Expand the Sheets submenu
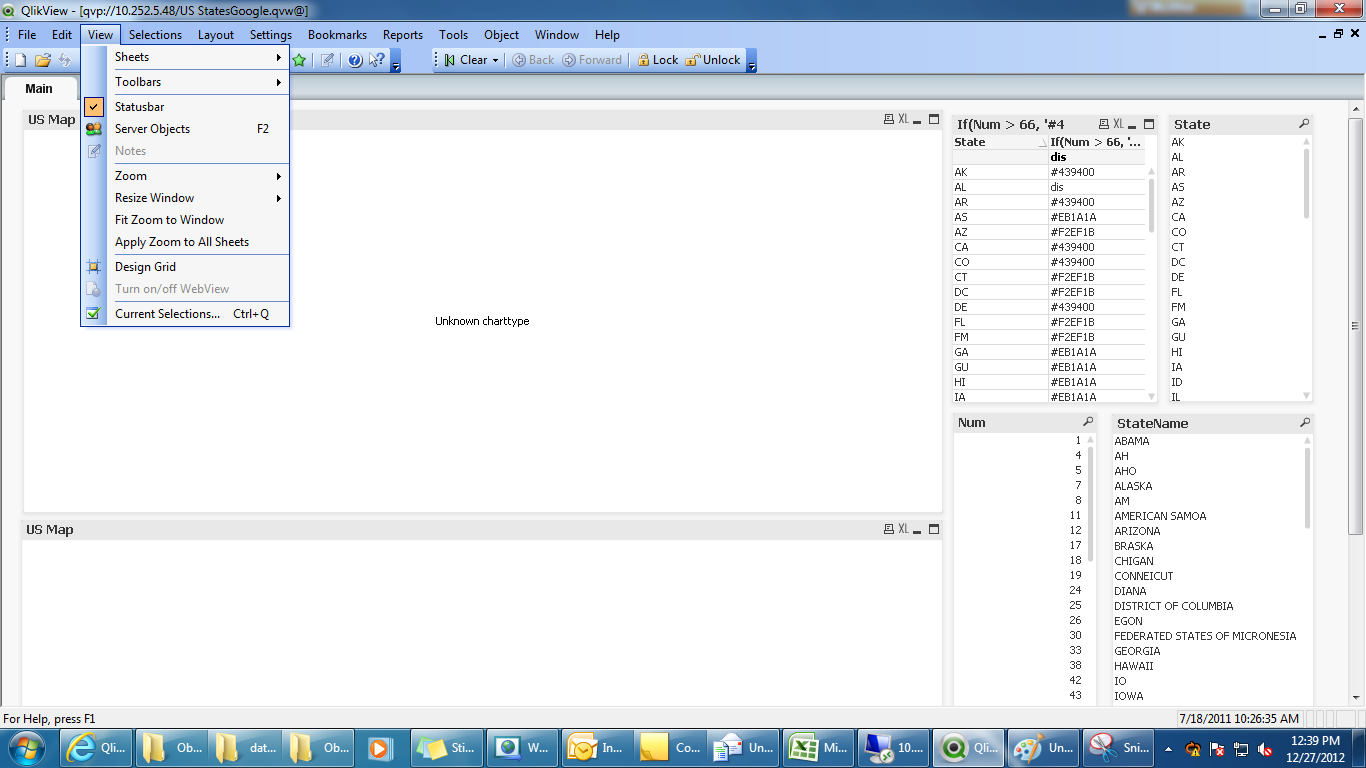 (185, 57)
